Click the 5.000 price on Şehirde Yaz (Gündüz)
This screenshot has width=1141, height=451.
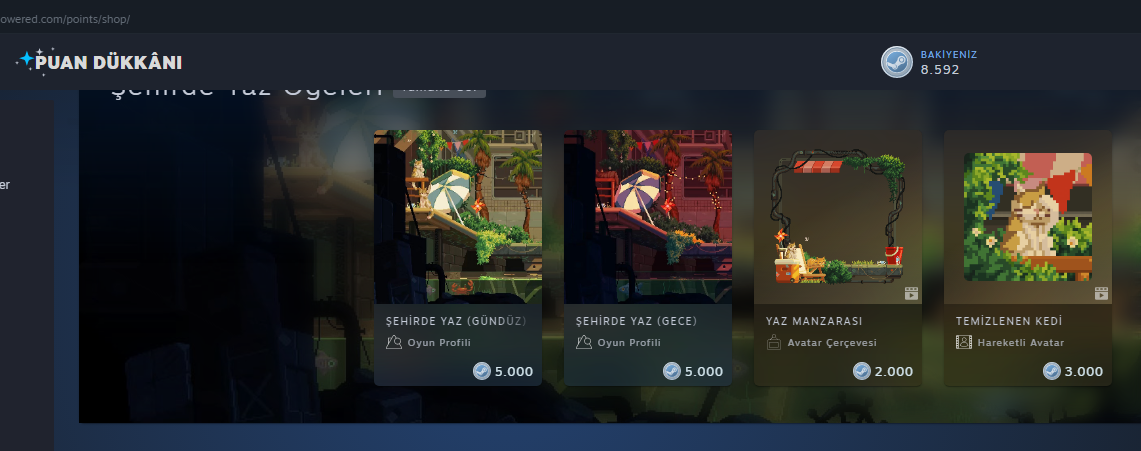point(514,372)
